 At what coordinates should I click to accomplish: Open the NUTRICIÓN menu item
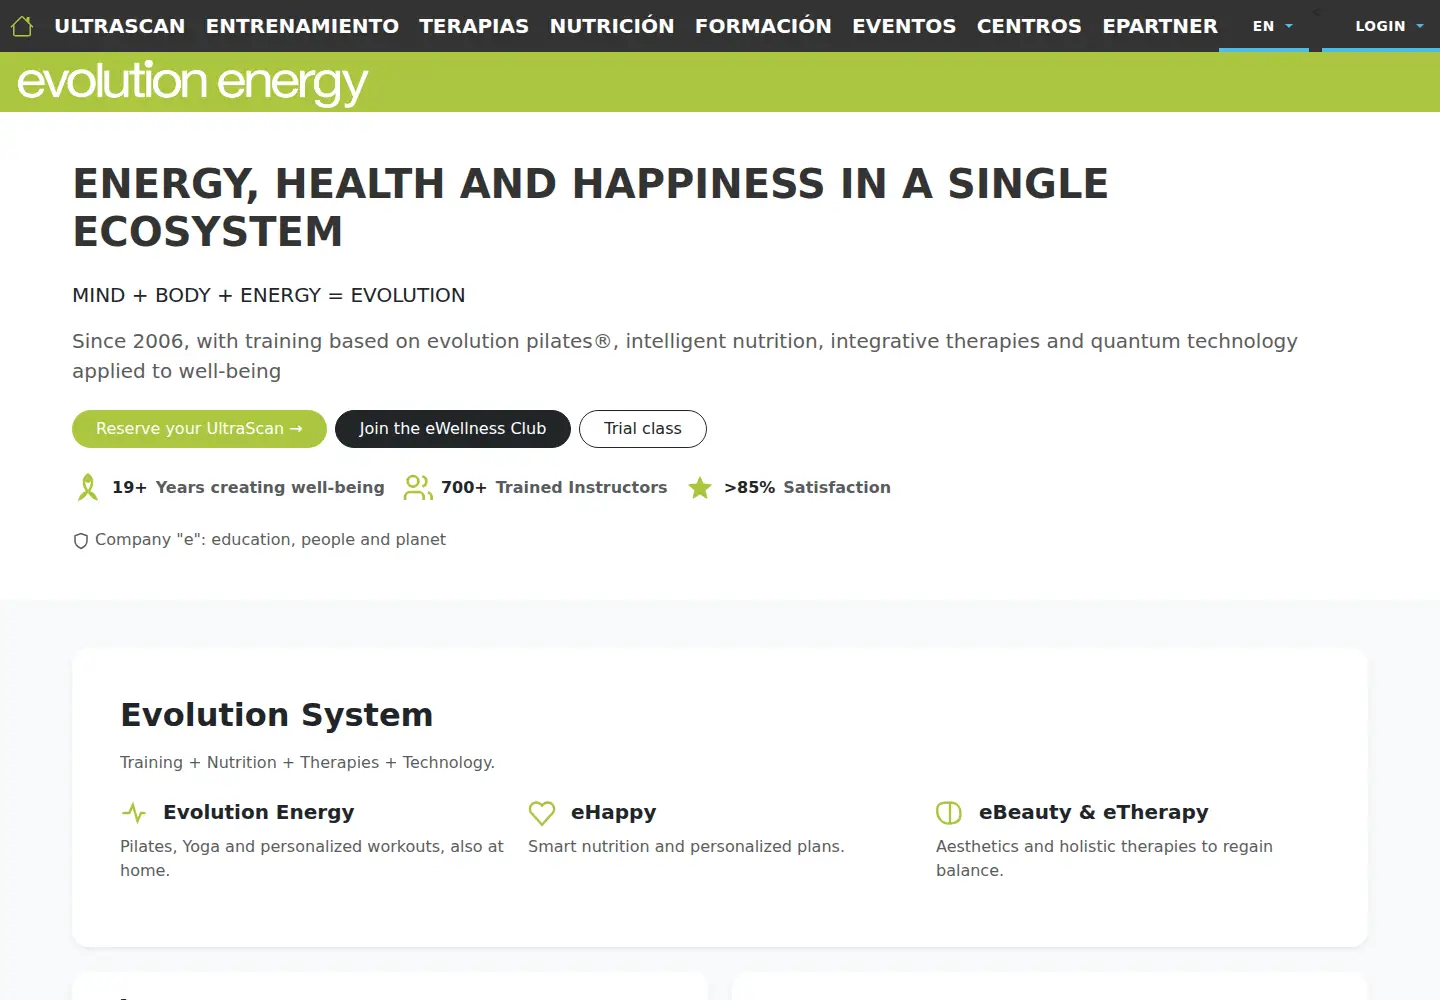click(612, 26)
